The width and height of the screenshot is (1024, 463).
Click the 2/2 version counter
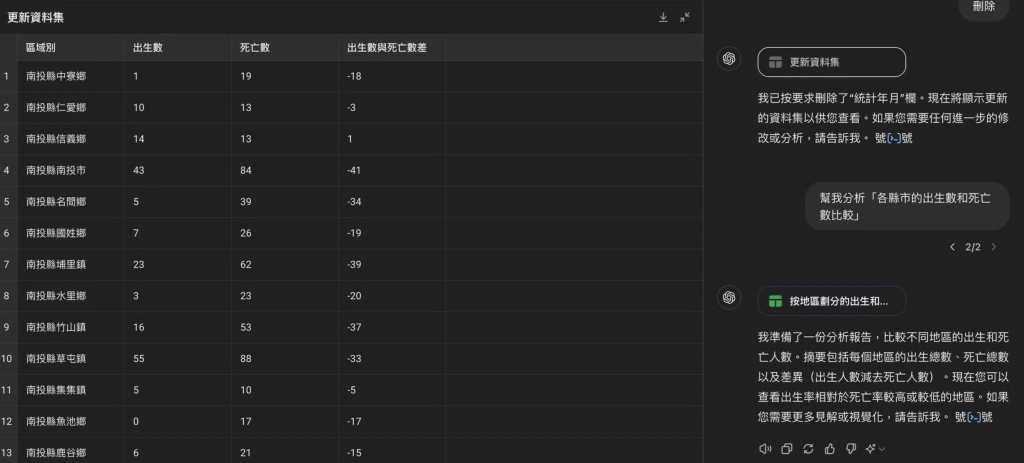tap(973, 247)
